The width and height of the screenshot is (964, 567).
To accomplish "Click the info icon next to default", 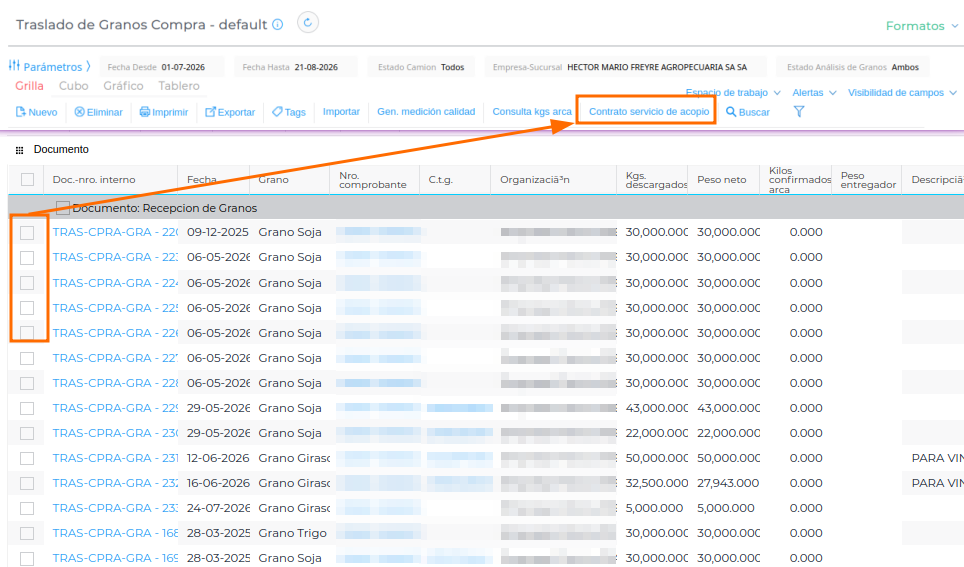I will tap(278, 25).
